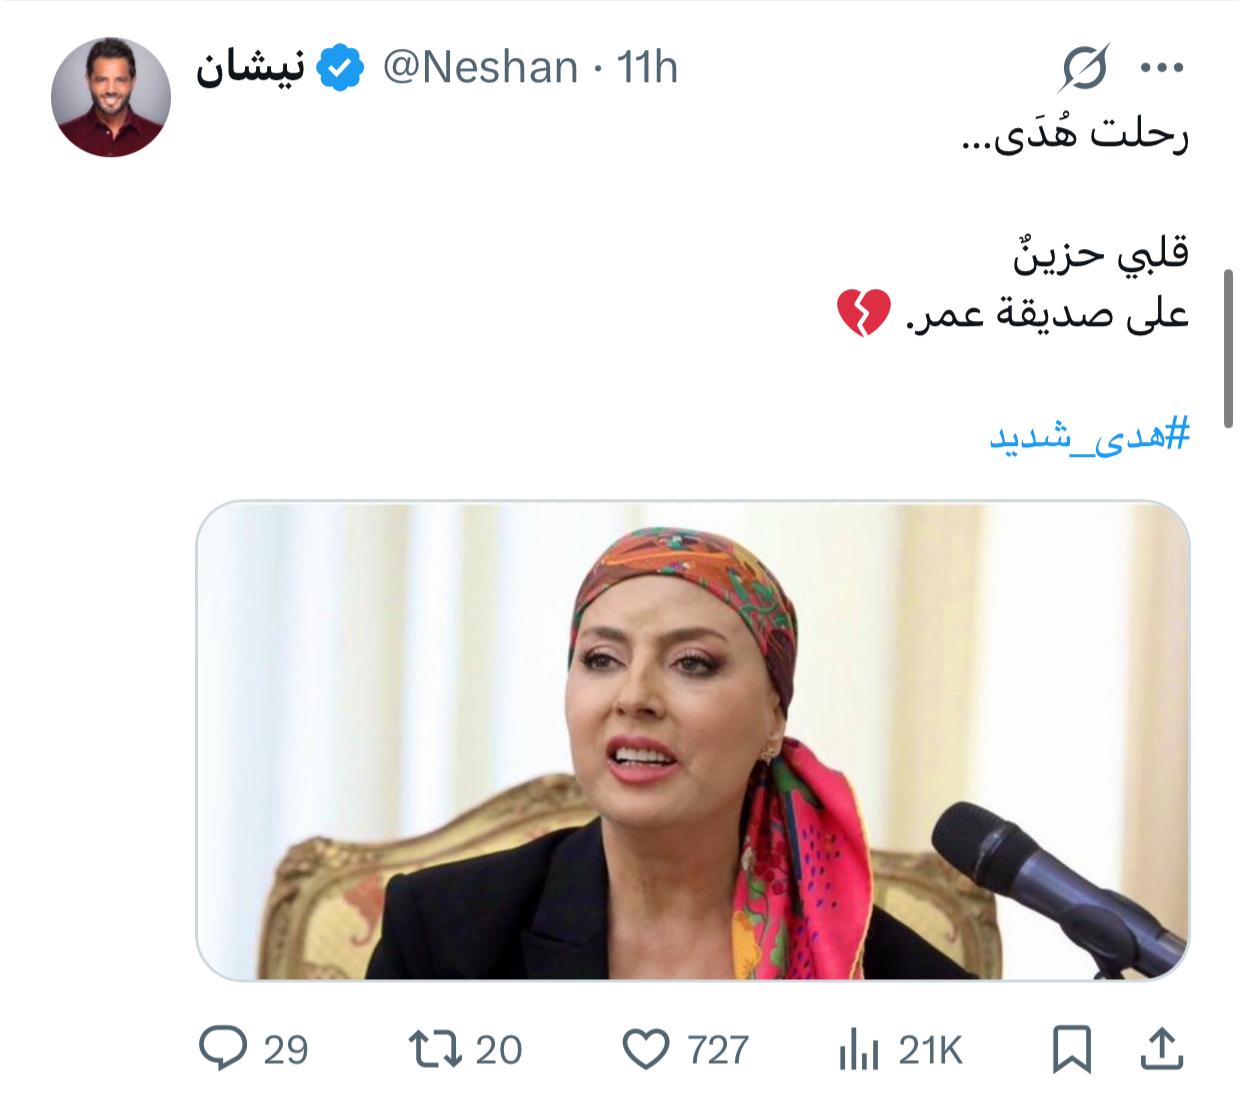1242x1097 pixels.
Task: Click the 29 replies count
Action: (285, 1050)
